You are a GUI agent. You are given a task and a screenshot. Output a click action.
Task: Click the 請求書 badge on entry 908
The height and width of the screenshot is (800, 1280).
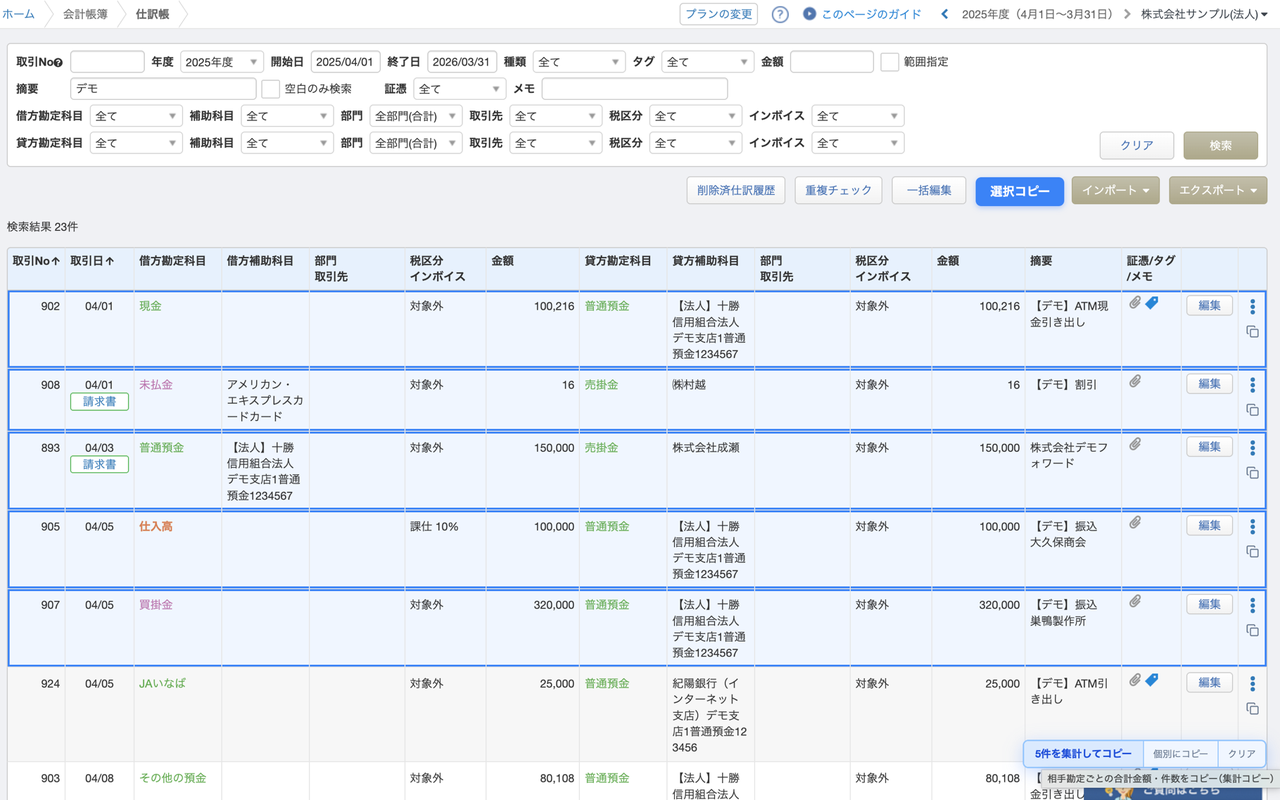point(99,401)
